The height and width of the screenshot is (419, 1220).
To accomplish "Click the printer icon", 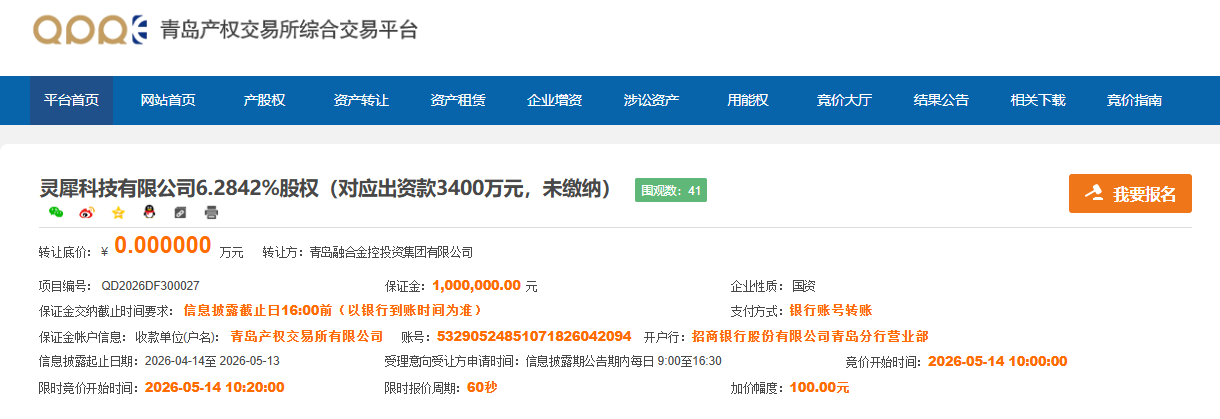I will pyautogui.click(x=211, y=213).
